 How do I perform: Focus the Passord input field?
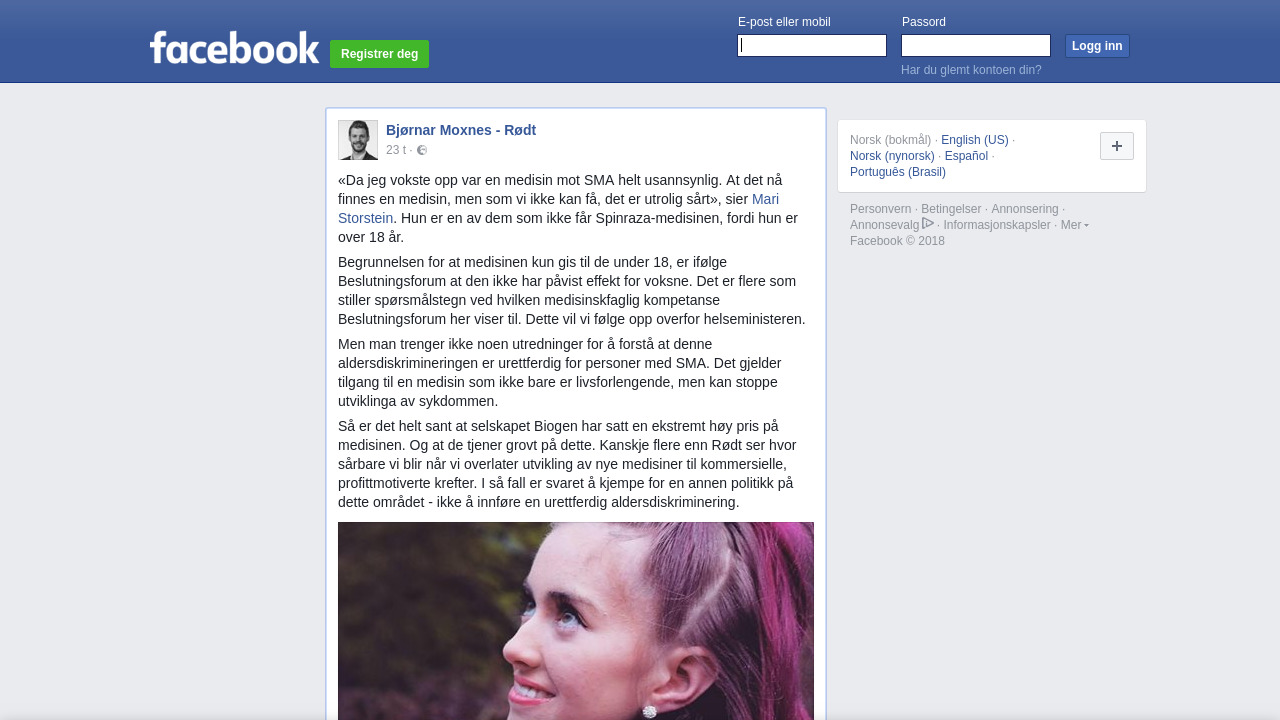976,46
